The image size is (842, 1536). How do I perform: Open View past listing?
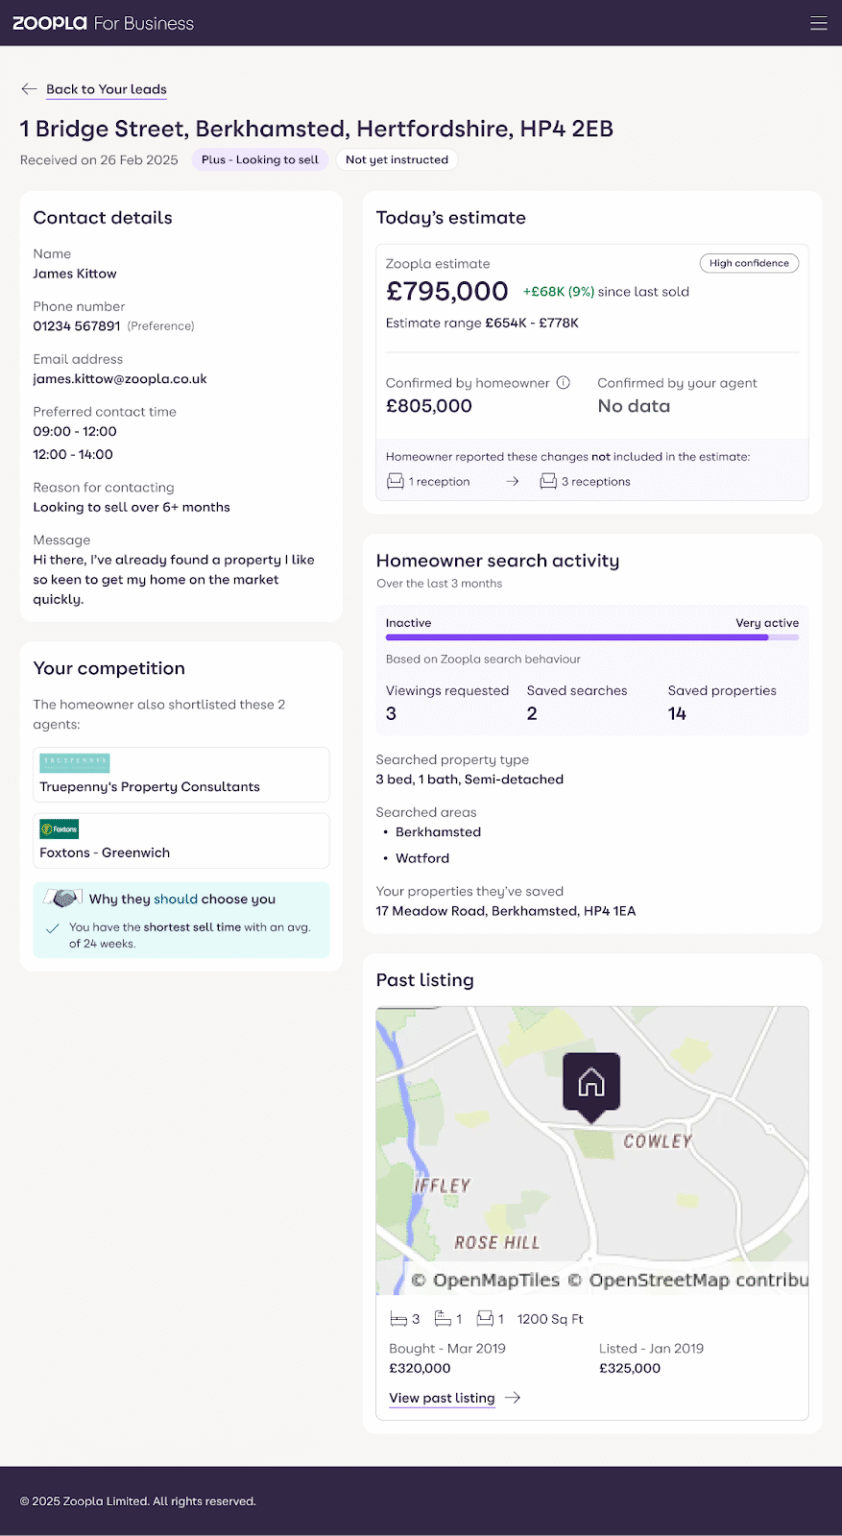pos(442,1397)
